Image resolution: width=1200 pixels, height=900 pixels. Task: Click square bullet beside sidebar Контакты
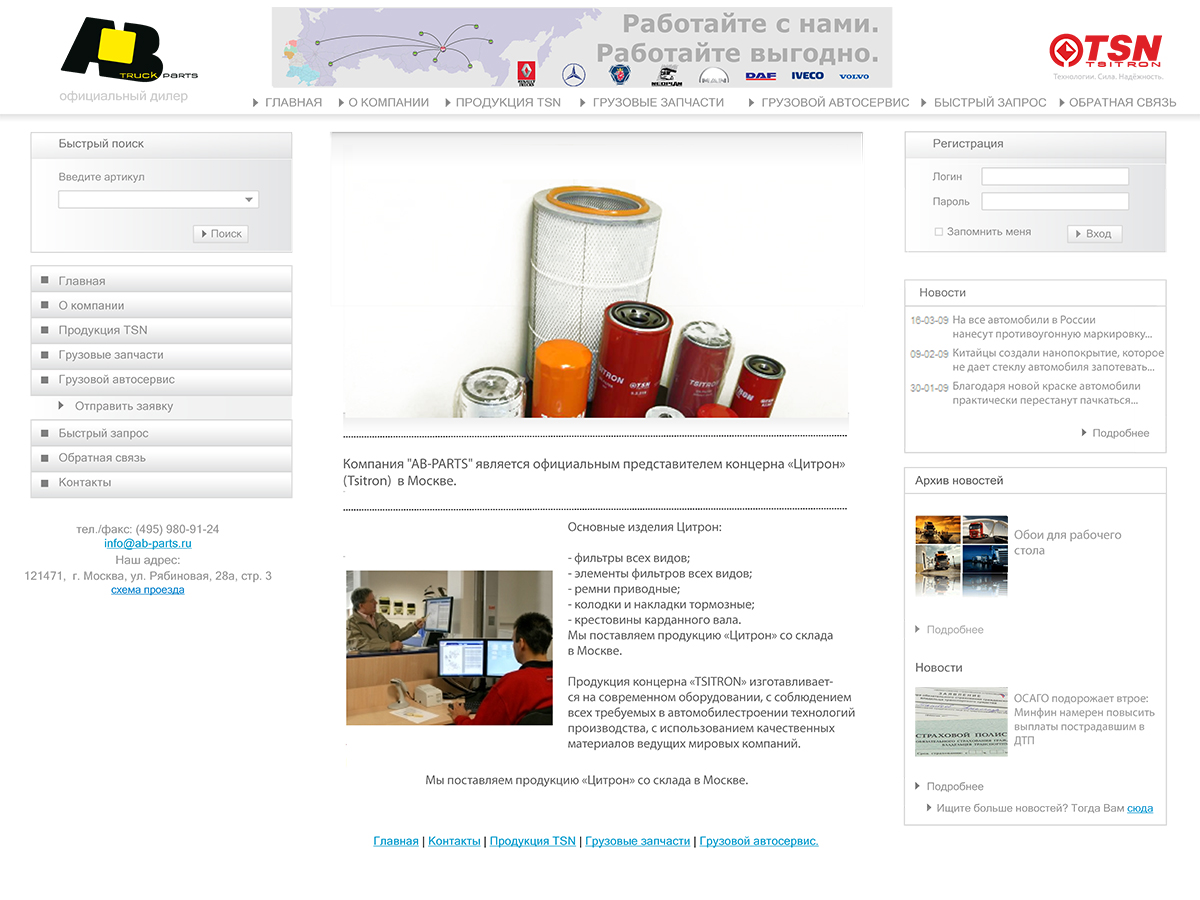click(44, 482)
